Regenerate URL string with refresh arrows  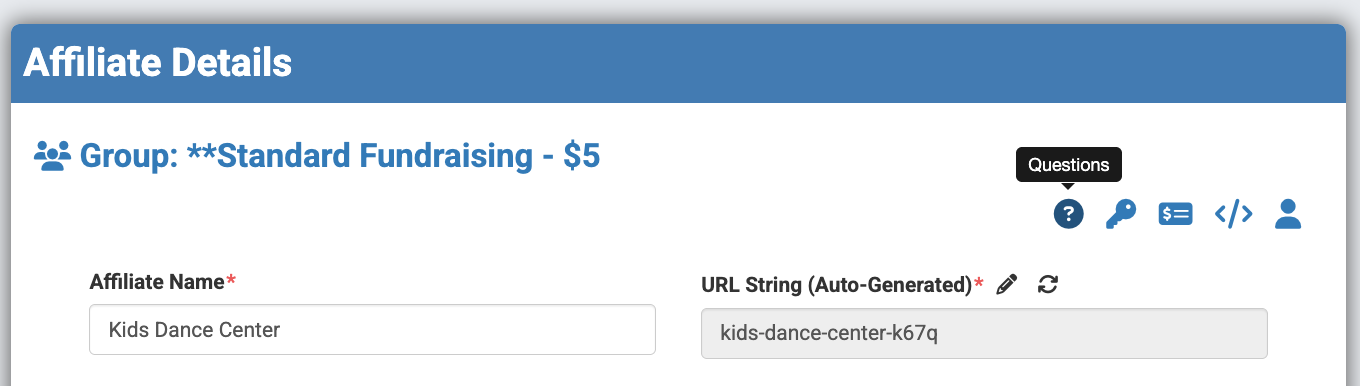tap(1048, 284)
